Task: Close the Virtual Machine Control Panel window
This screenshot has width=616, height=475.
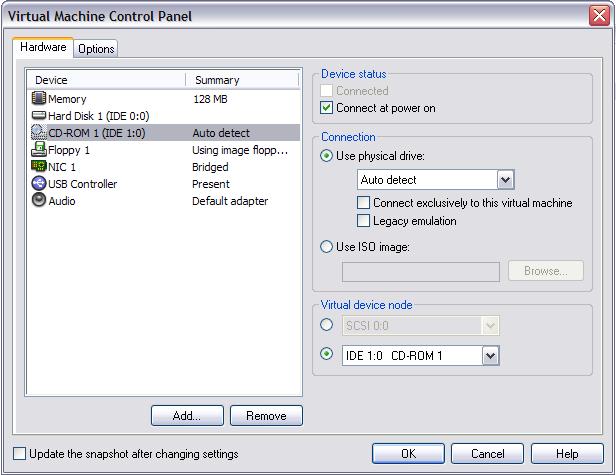Action: click(x=599, y=15)
